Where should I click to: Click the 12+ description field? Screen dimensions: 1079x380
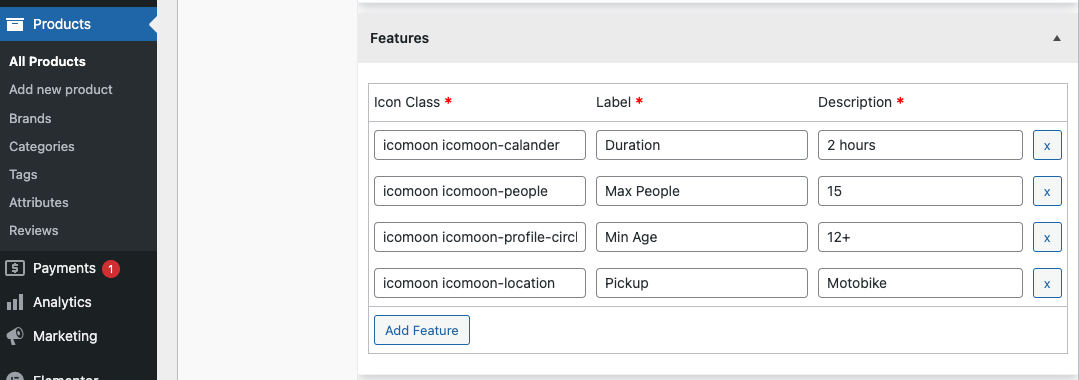coord(921,238)
